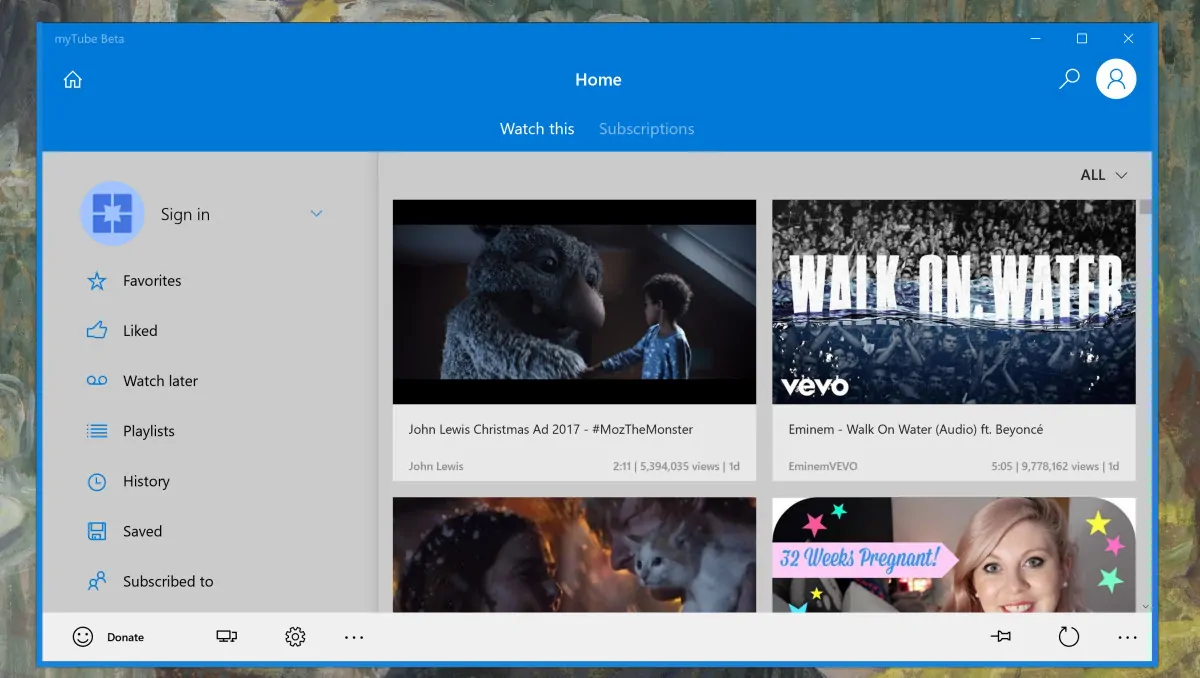Click the Sign in text

185,215
